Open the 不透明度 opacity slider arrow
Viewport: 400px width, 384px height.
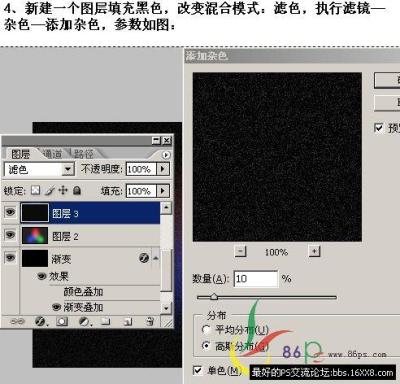coord(163,169)
